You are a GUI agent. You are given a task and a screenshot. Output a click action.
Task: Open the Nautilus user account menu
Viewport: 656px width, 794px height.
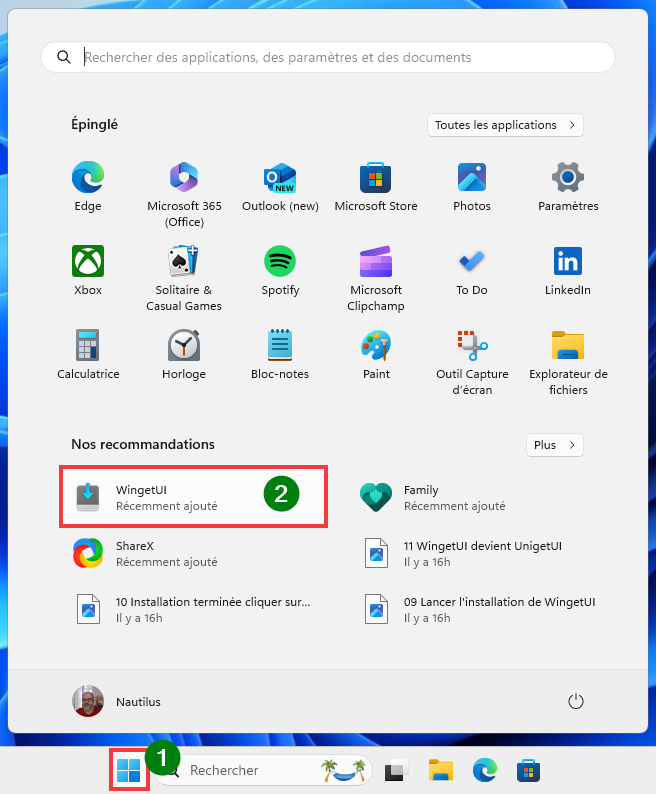[x=117, y=701]
